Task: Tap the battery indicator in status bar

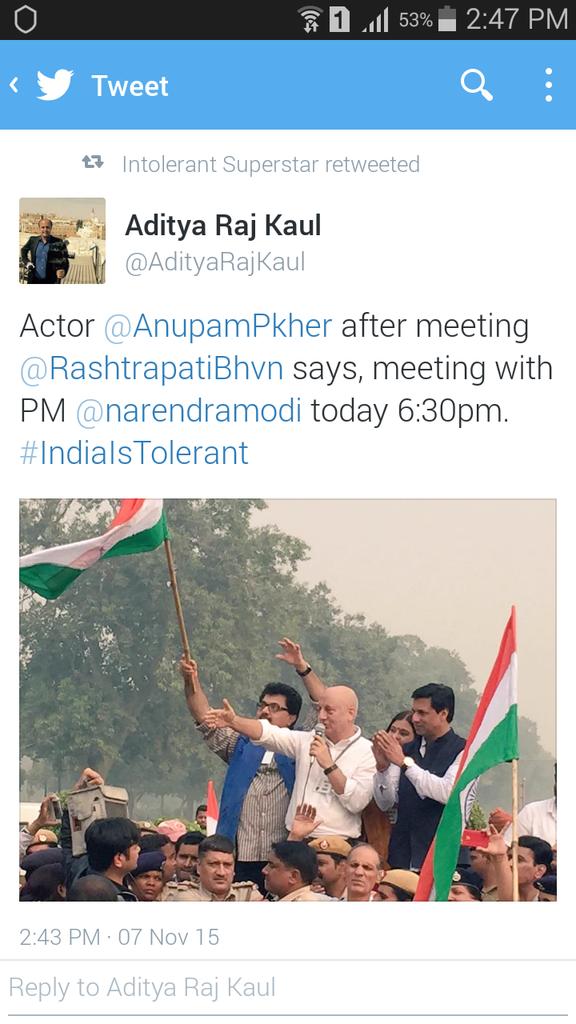Action: [x=447, y=19]
